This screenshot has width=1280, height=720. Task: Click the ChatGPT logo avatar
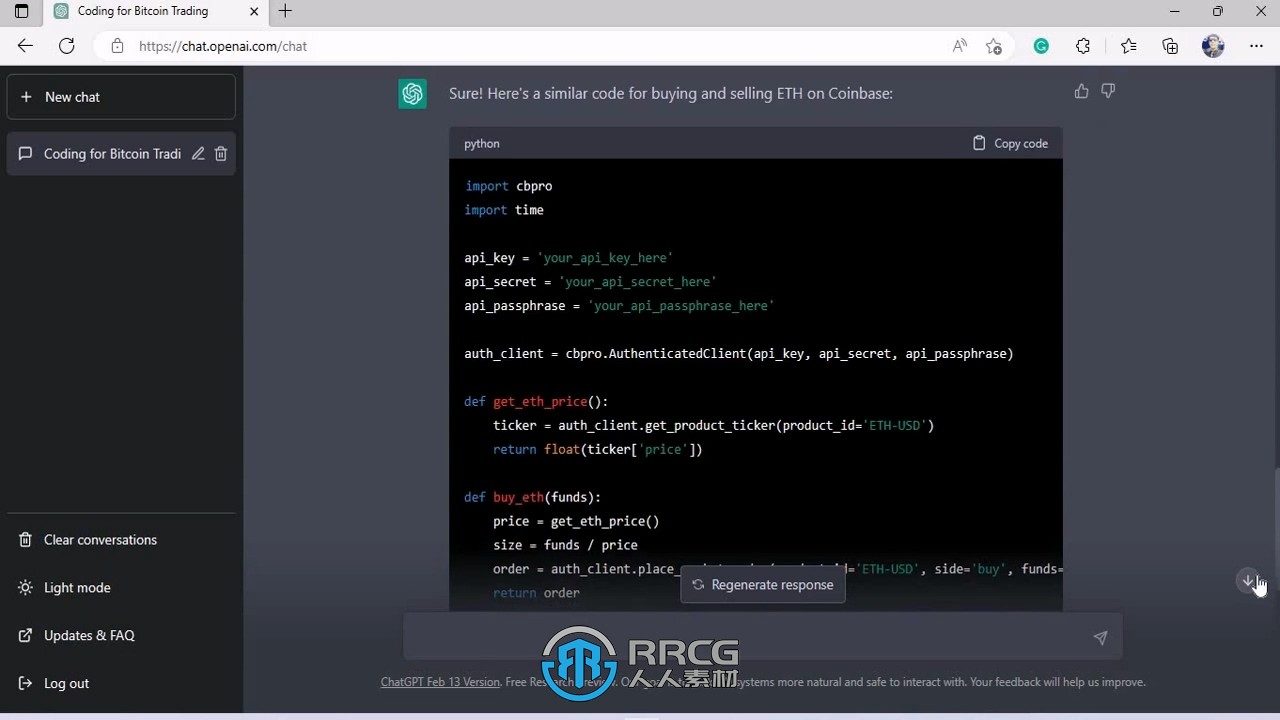[412, 94]
